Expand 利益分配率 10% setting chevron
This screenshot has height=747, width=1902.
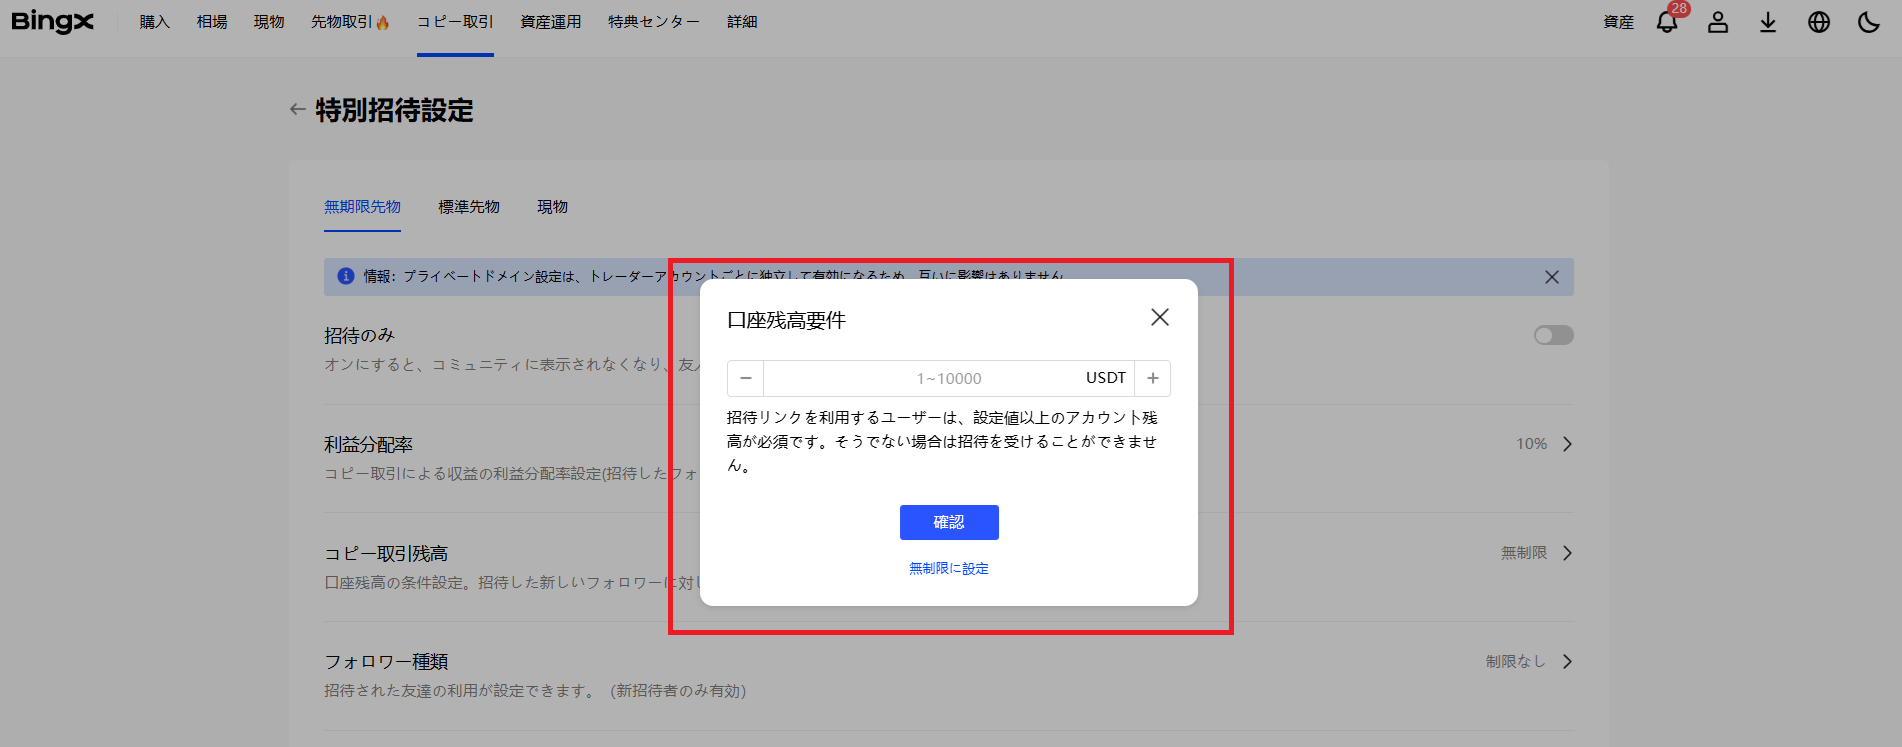coord(1567,444)
